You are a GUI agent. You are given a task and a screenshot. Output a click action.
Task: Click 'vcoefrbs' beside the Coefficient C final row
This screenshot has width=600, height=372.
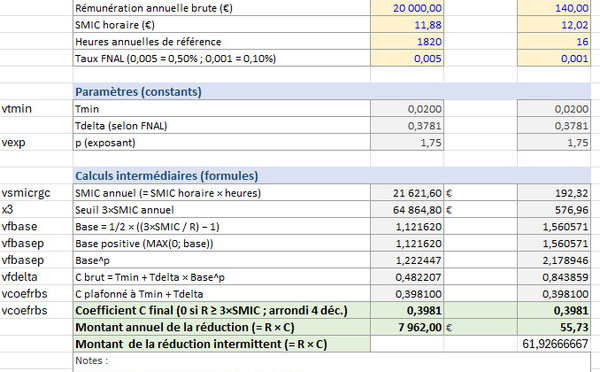[36, 310]
